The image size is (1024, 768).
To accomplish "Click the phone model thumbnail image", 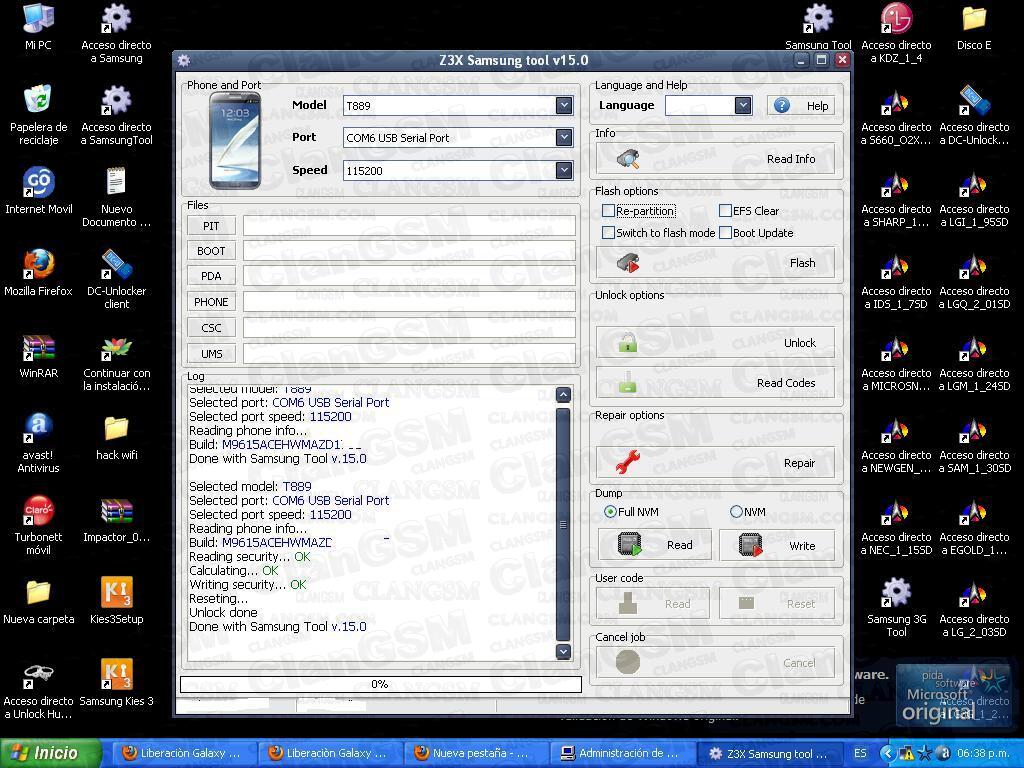I will tap(234, 140).
